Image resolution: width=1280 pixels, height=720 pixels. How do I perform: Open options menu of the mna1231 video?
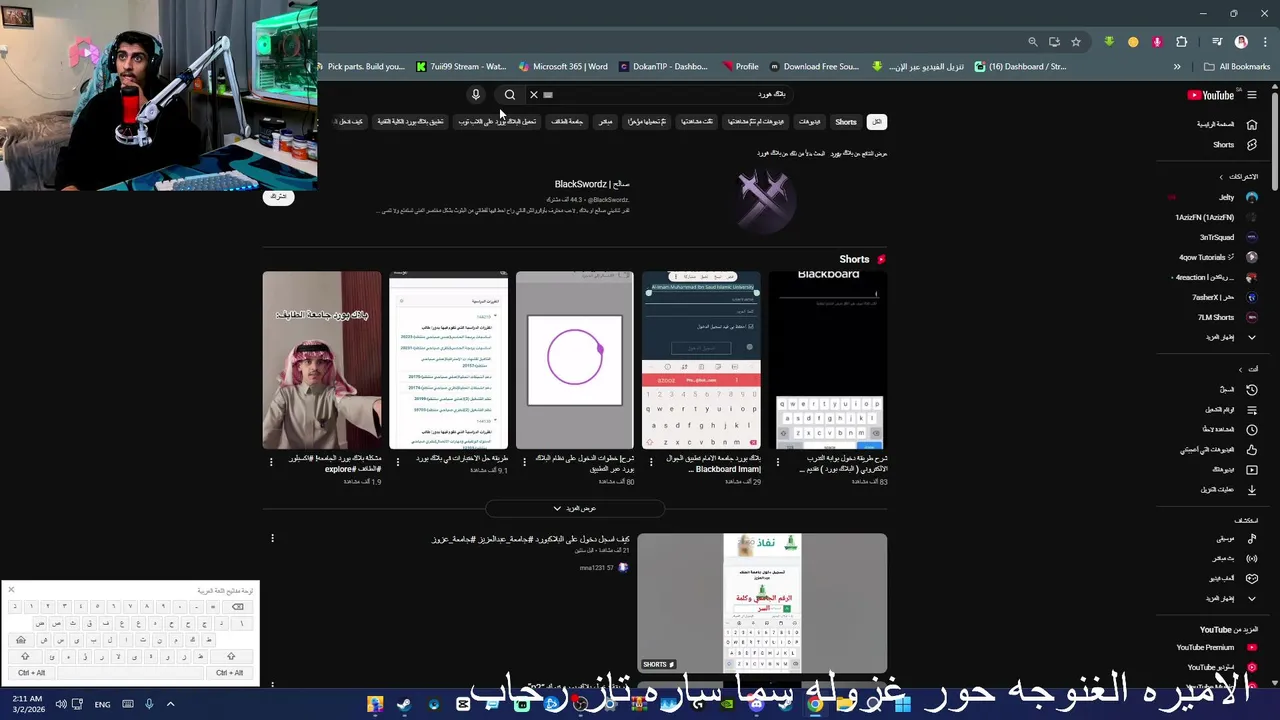272,539
